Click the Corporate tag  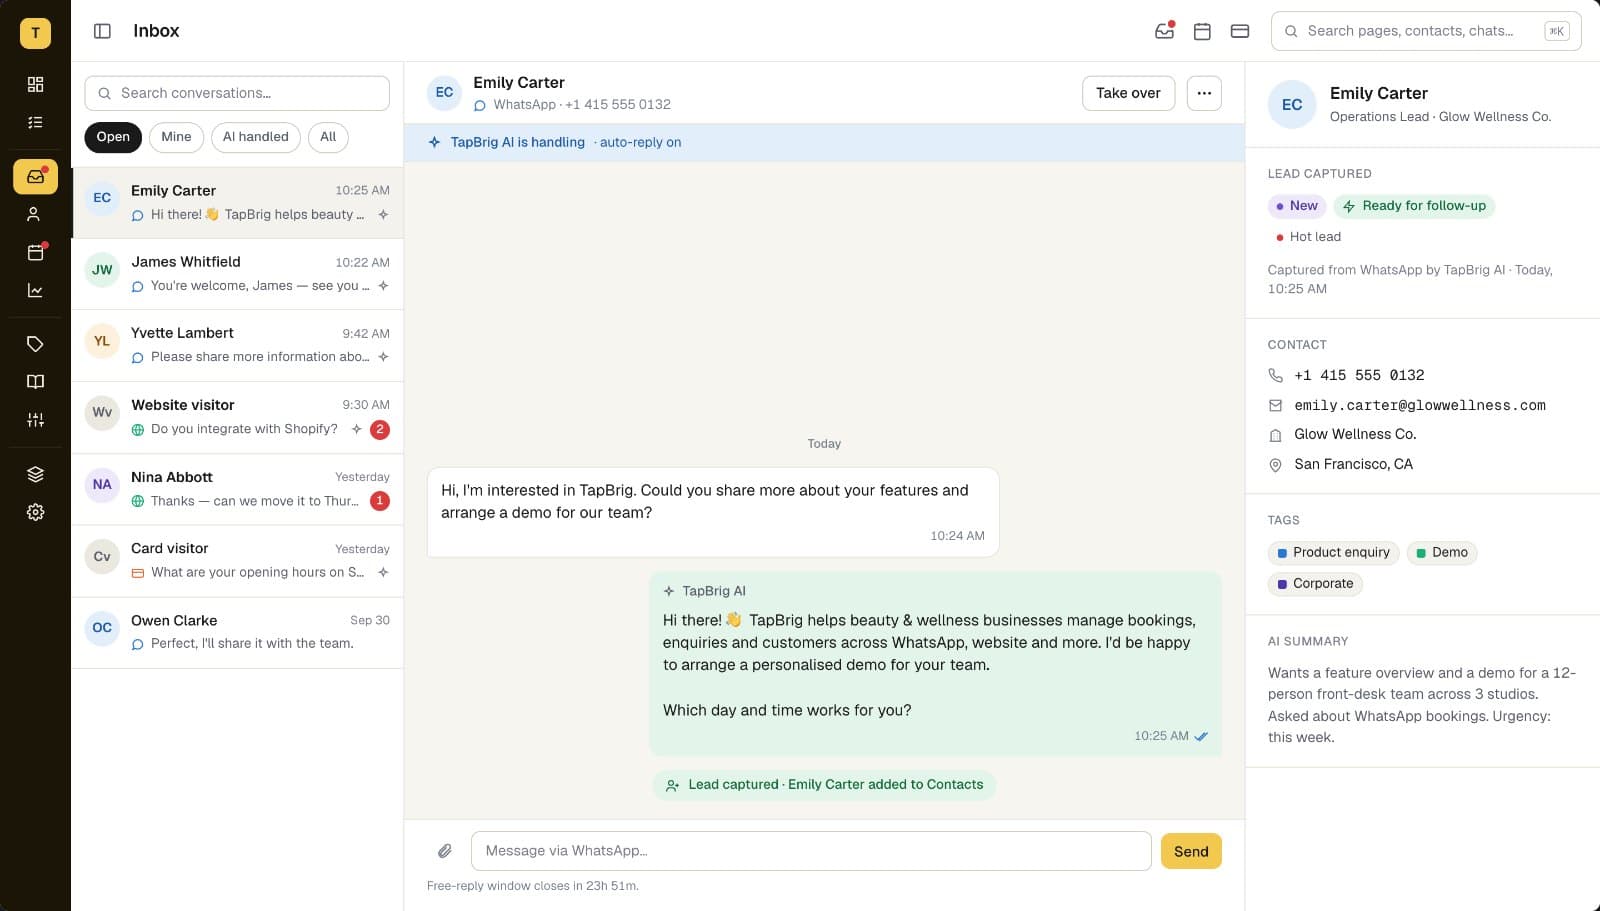[x=1315, y=584]
